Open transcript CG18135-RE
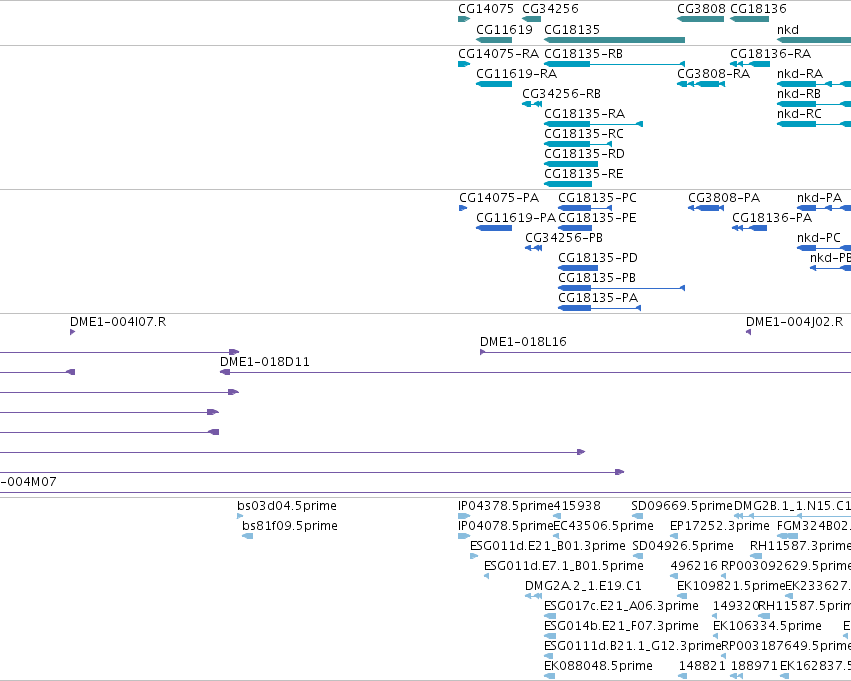The image size is (851, 681). point(583,174)
